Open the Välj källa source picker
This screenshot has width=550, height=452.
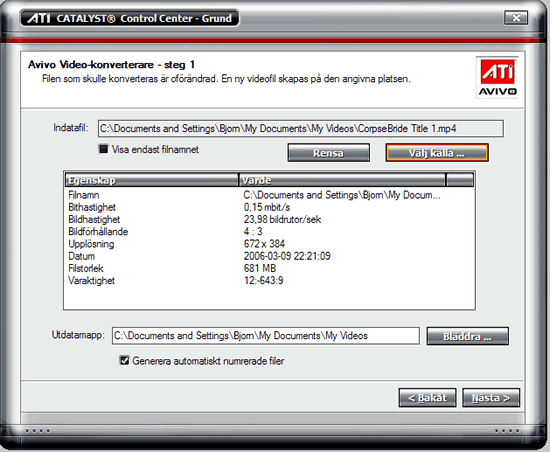[437, 153]
